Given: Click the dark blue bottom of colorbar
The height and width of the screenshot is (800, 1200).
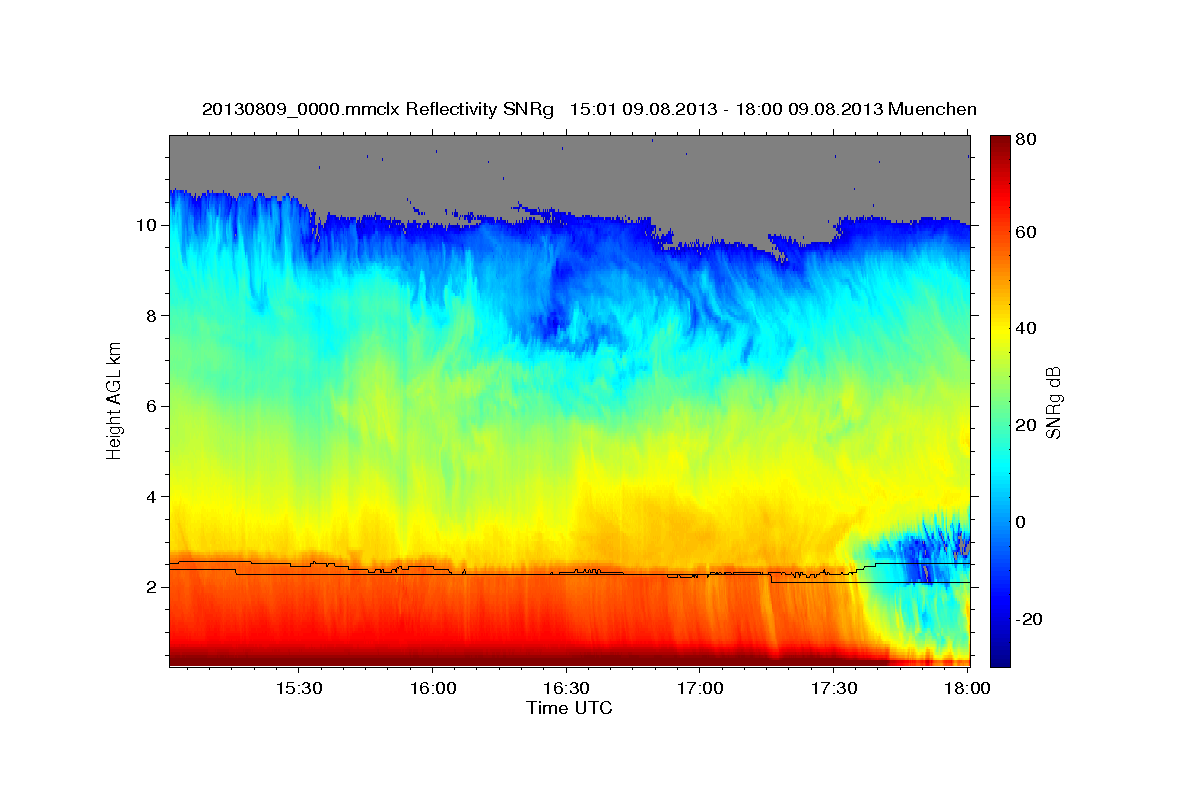Looking at the screenshot, I should (1000, 656).
